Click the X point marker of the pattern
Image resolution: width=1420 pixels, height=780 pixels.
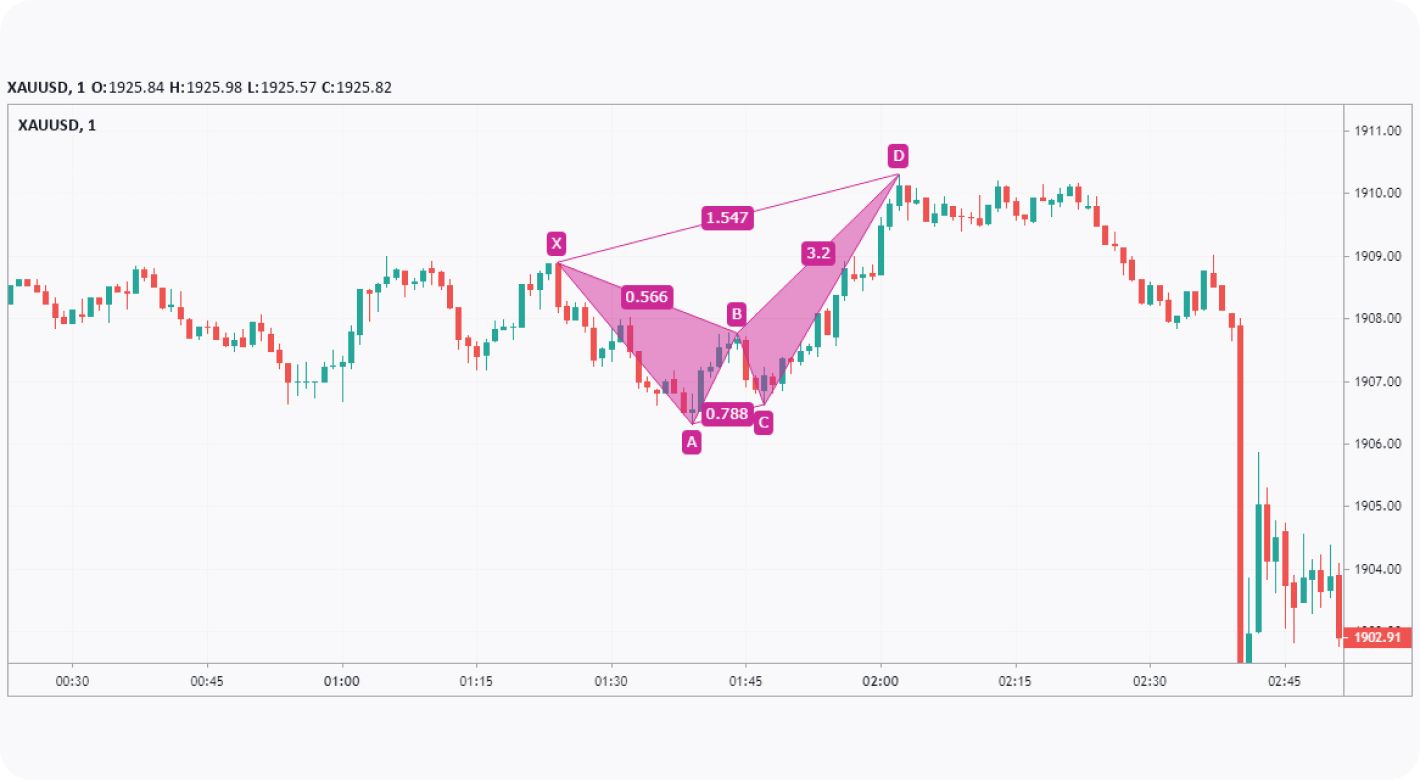[x=557, y=243]
